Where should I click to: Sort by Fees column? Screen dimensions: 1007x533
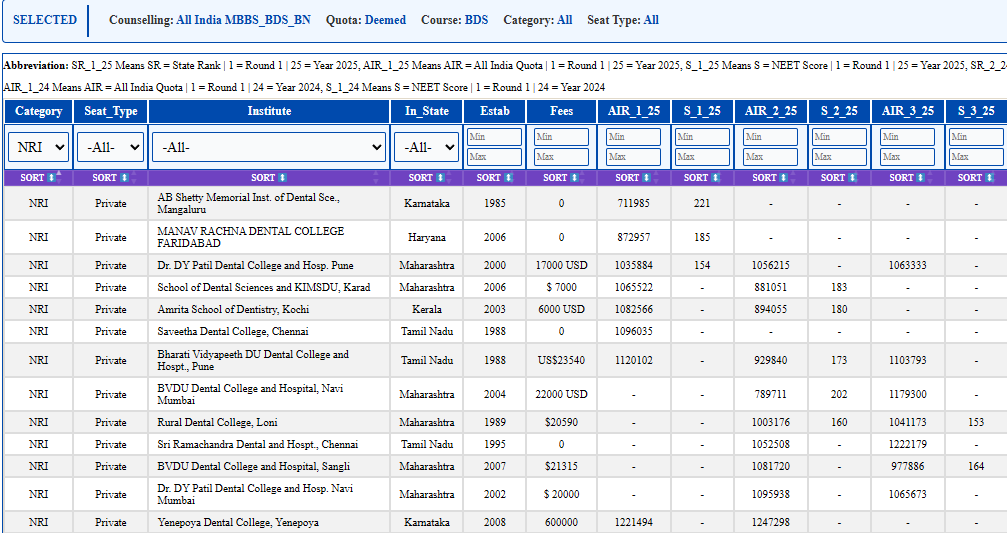coord(561,178)
